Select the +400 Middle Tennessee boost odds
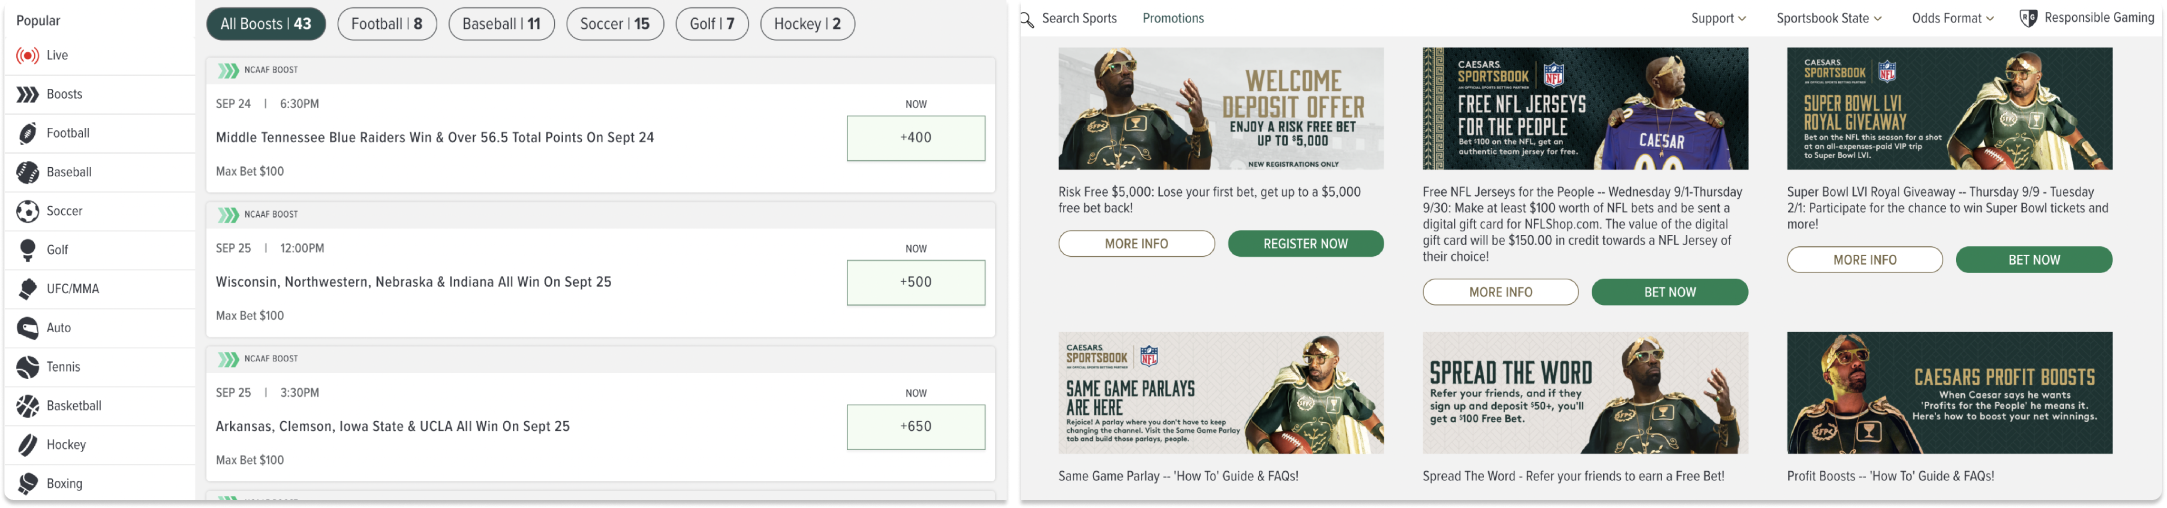Screen dimensions: 2167x508 [916, 138]
